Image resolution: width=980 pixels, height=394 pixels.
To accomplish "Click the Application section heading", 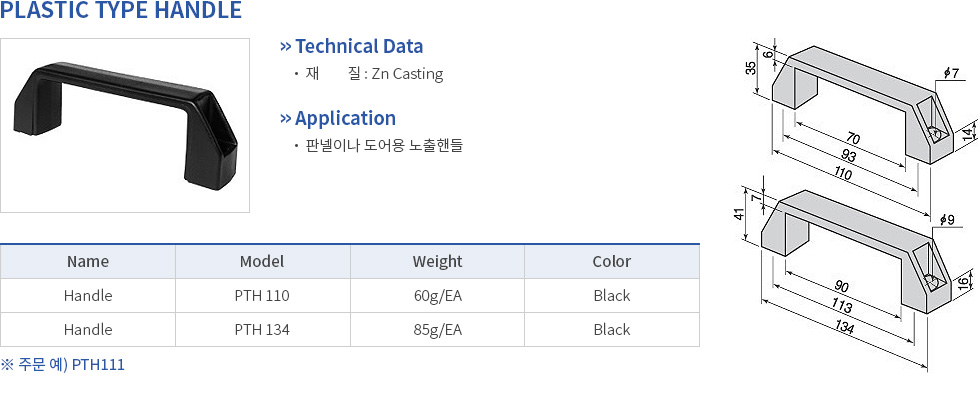I will (x=345, y=118).
